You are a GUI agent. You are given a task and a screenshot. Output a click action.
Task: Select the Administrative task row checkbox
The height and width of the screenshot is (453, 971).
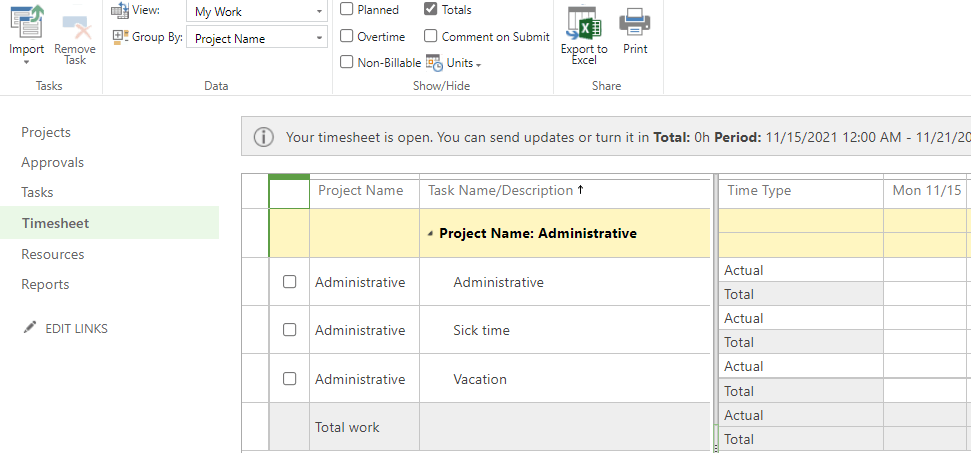click(289, 282)
